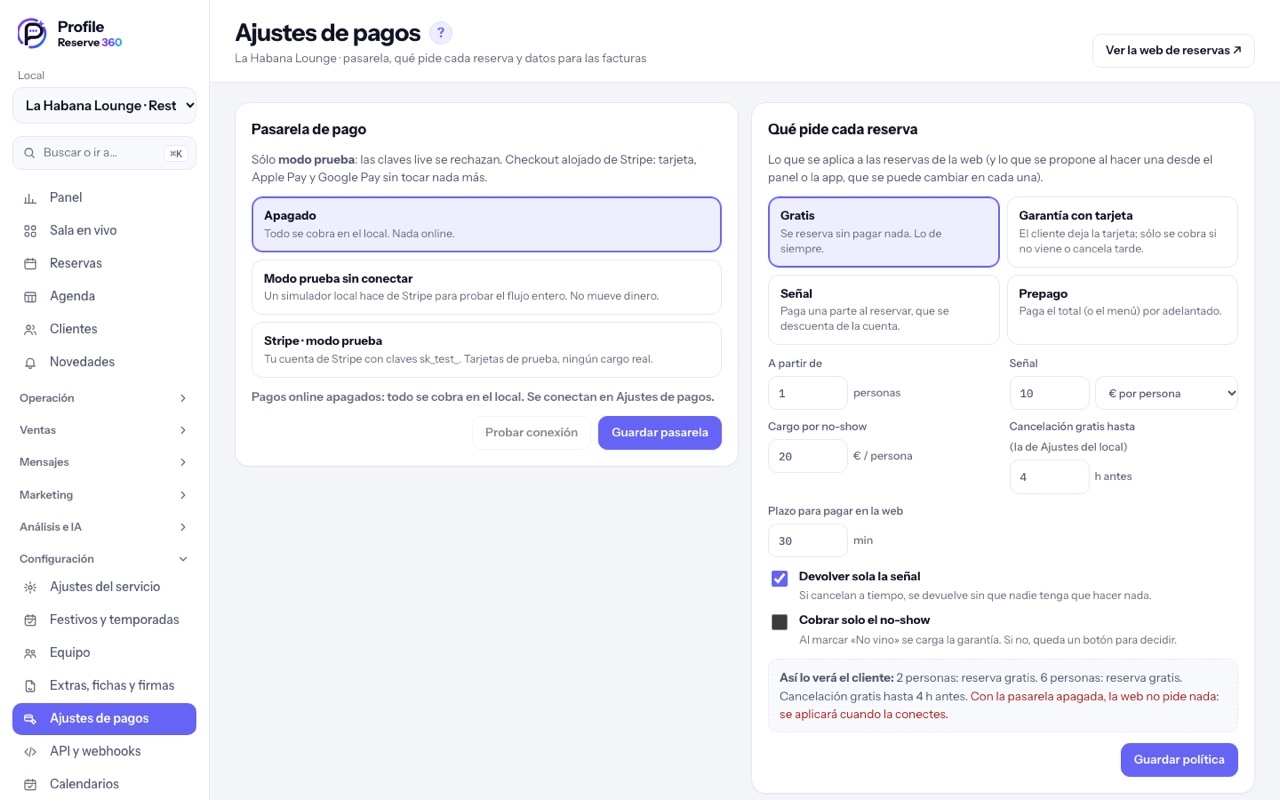1280x800 pixels.
Task: Click the Clientes people icon
Action: coord(30,329)
